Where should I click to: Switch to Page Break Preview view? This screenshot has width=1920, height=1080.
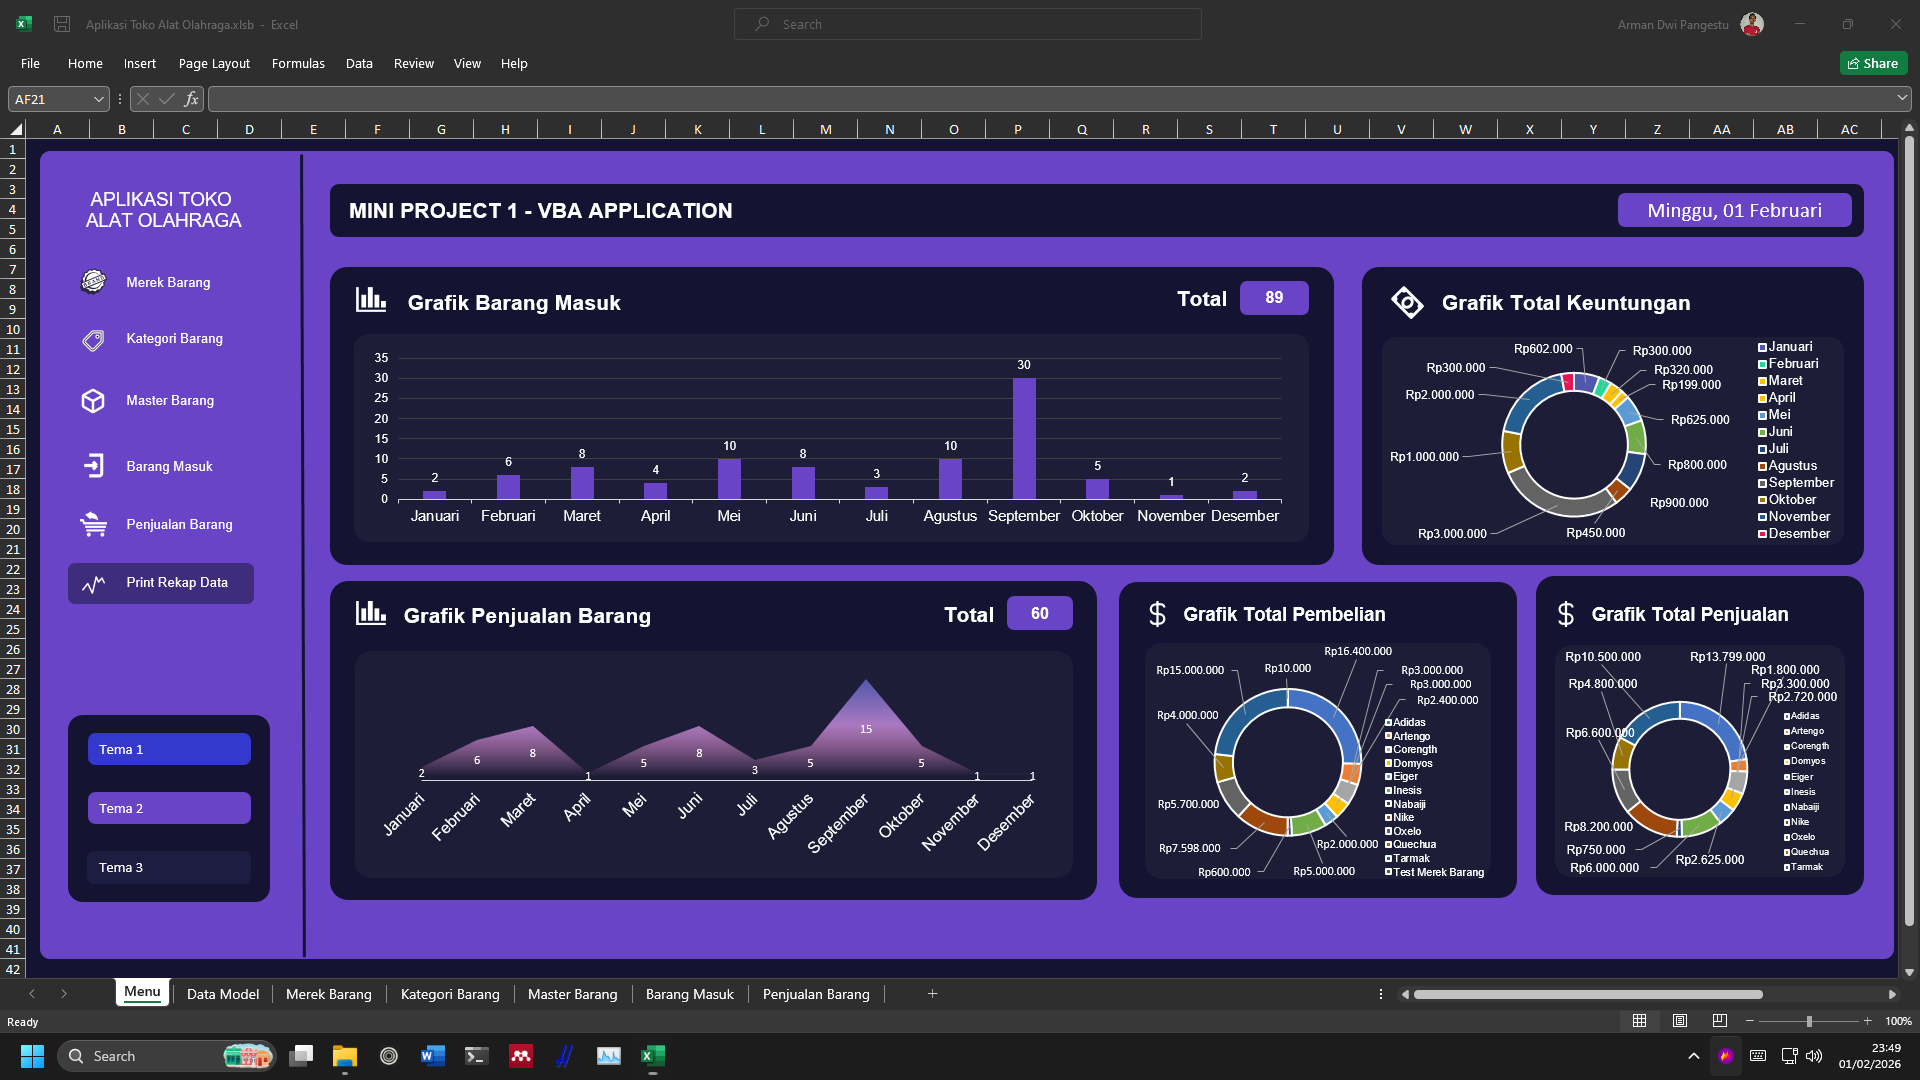coord(1719,1021)
